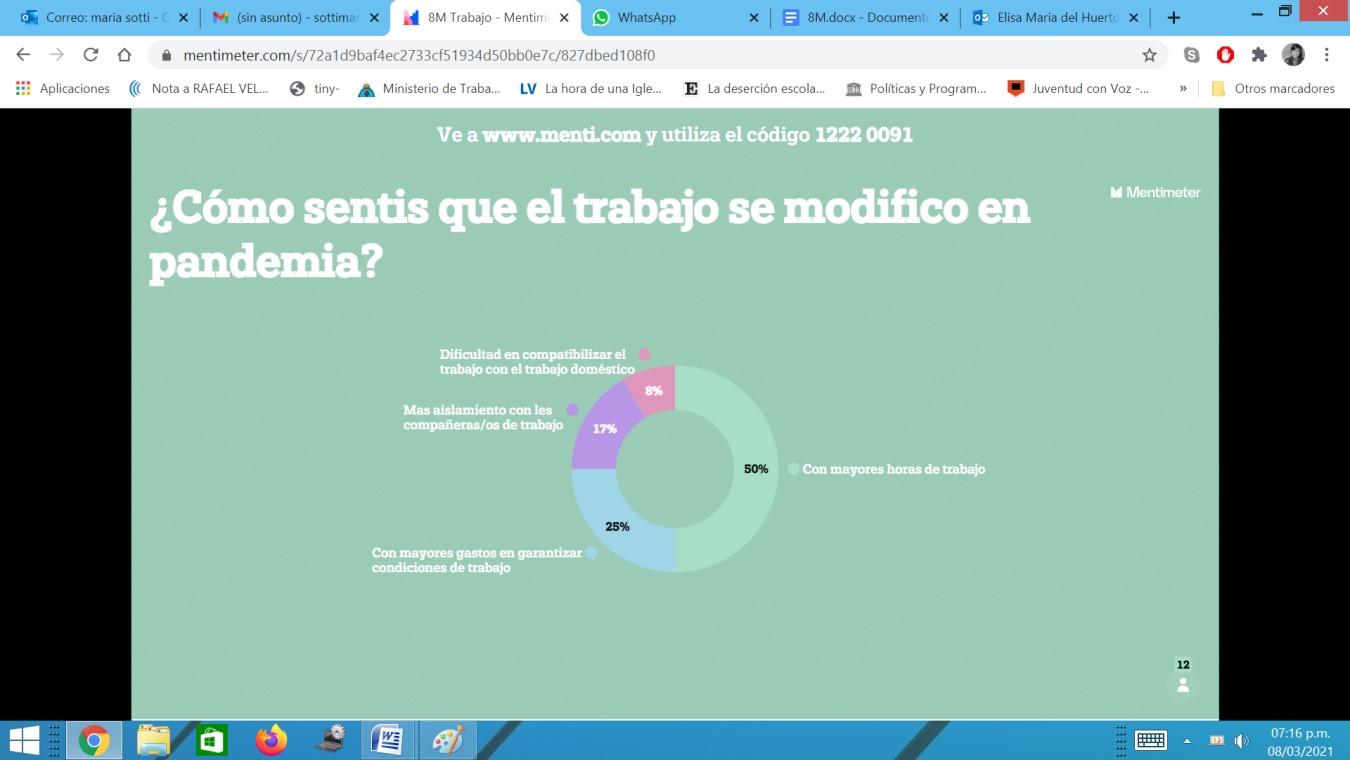Open the Extensions puzzle piece icon

click(1259, 55)
